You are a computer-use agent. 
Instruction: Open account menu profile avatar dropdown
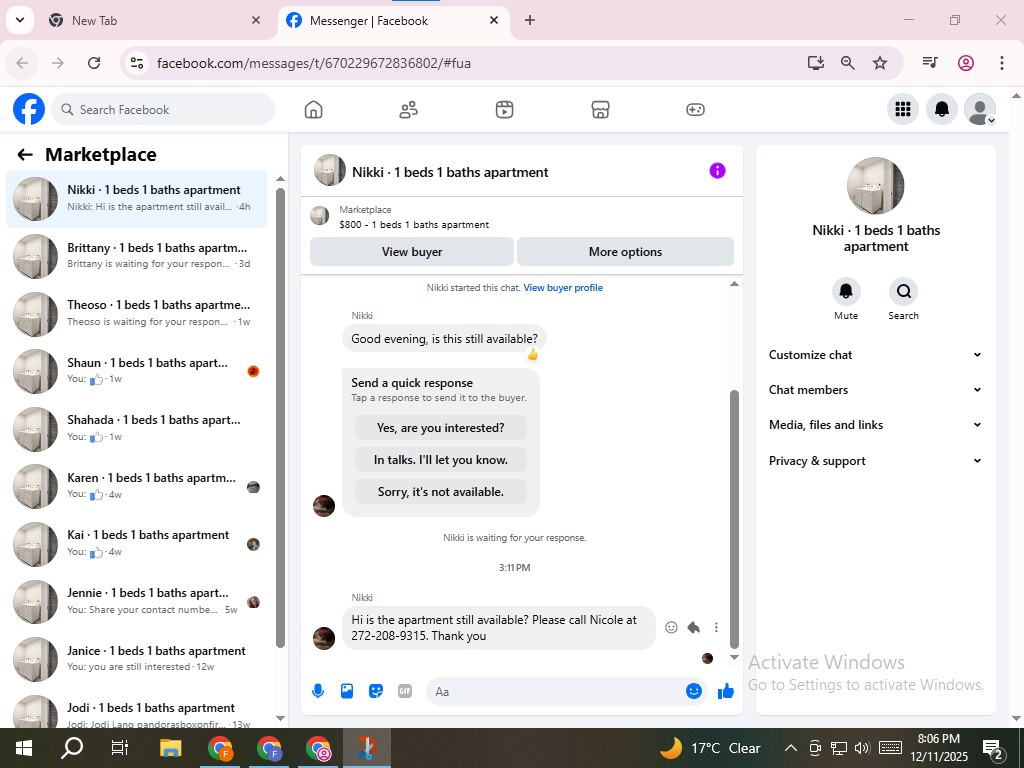[x=980, y=109]
